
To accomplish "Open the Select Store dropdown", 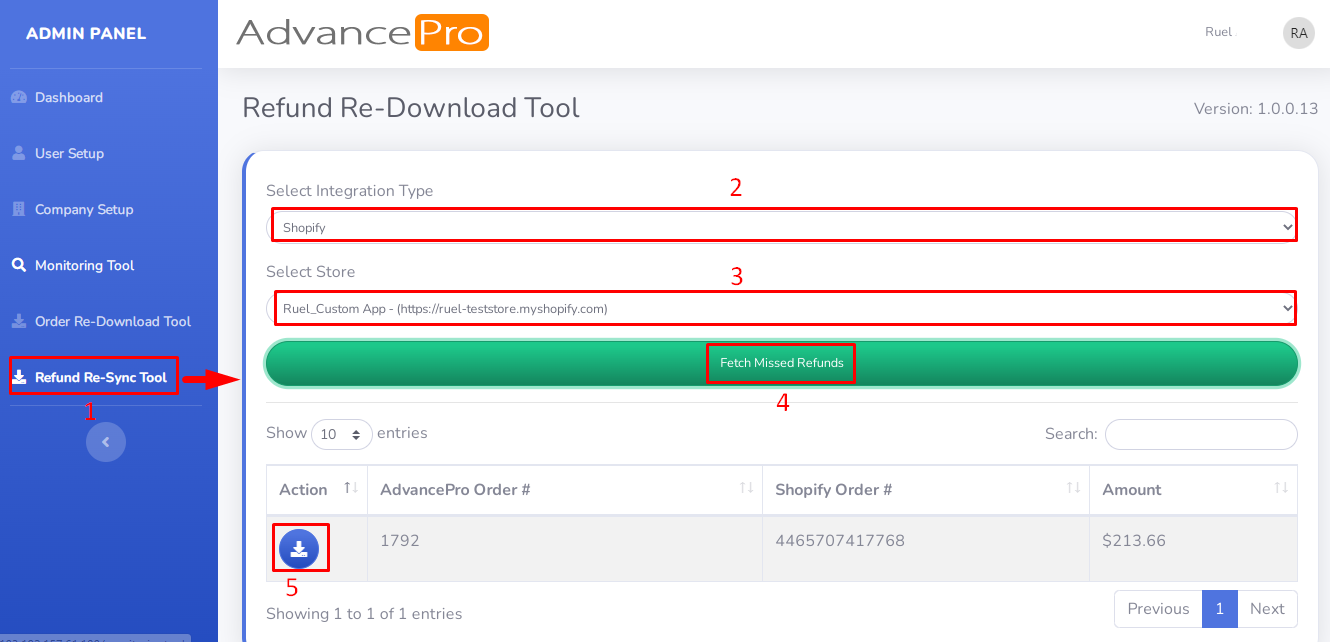I will pos(784,309).
